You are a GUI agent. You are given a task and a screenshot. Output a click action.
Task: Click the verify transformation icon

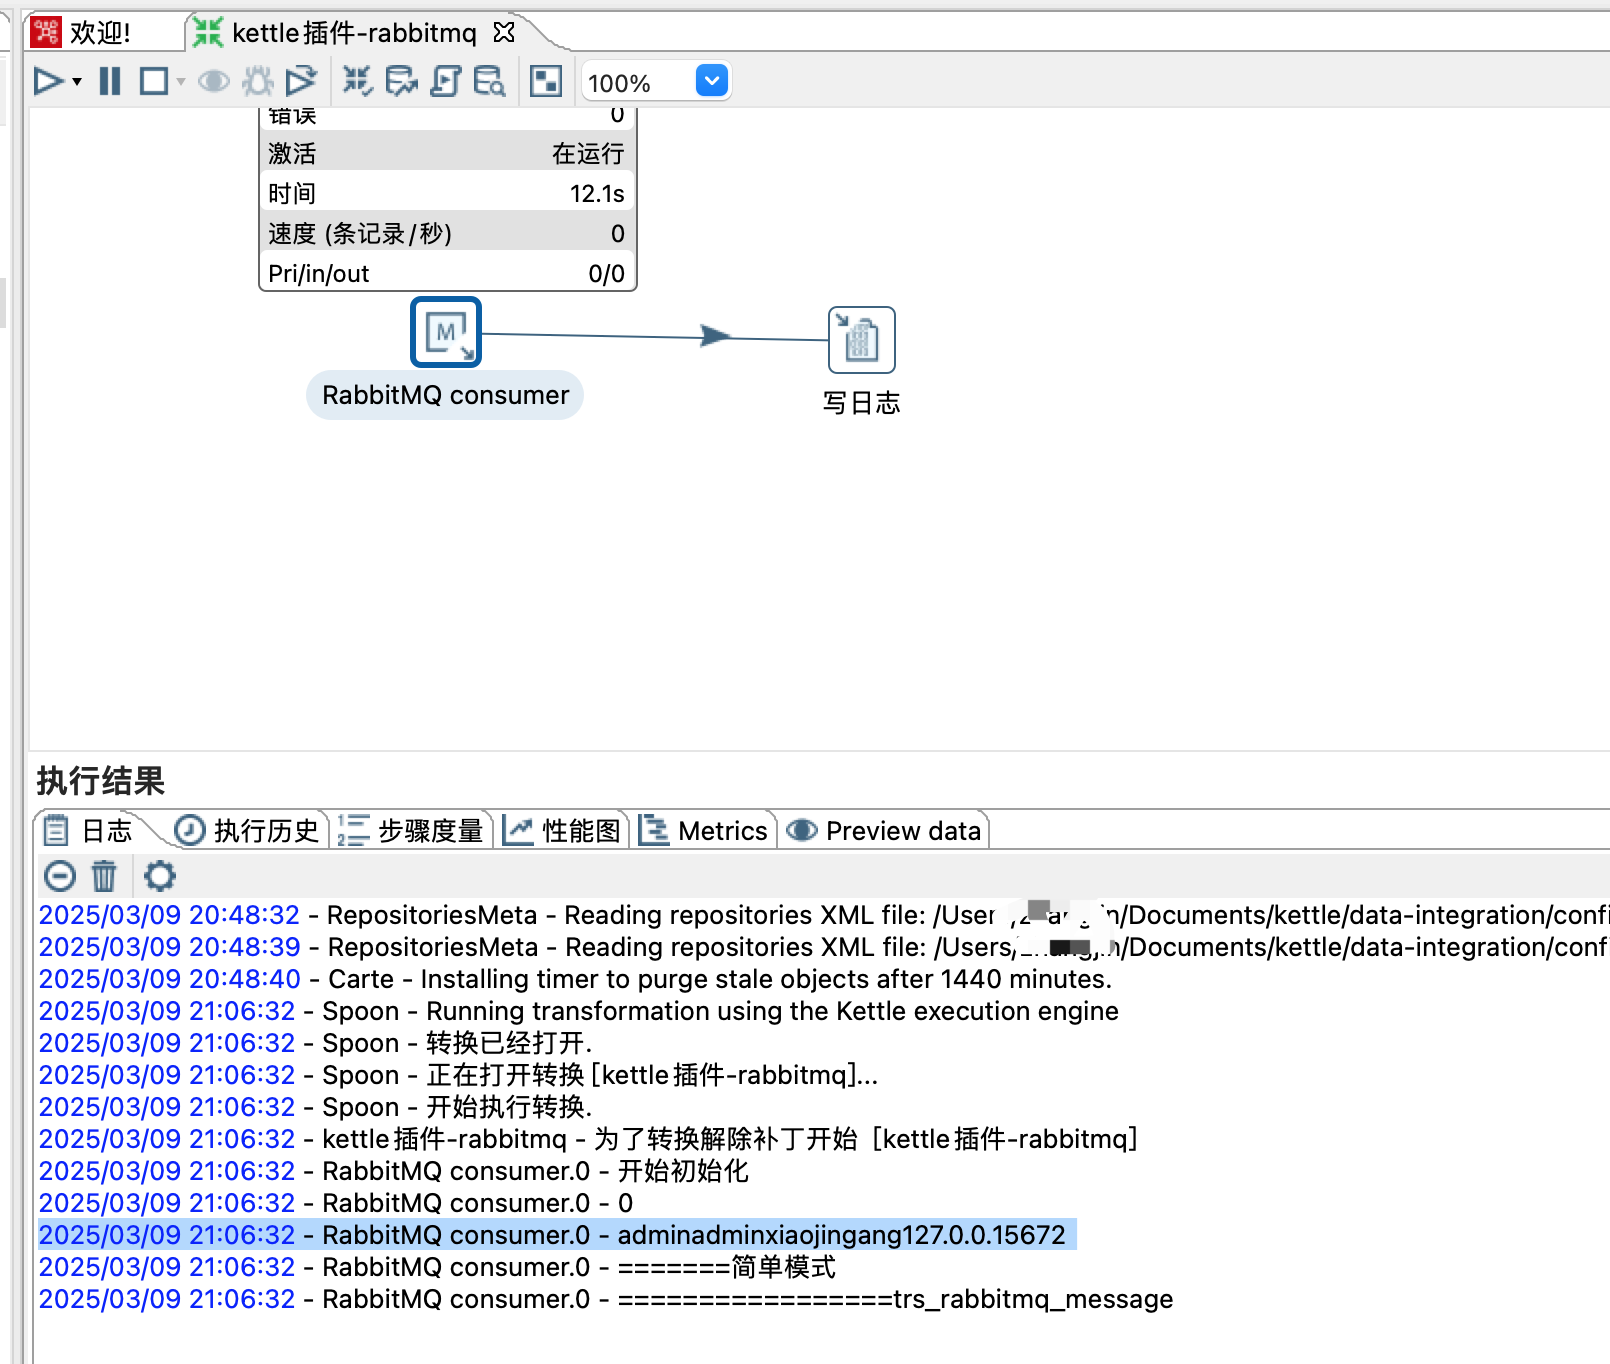point(357,81)
